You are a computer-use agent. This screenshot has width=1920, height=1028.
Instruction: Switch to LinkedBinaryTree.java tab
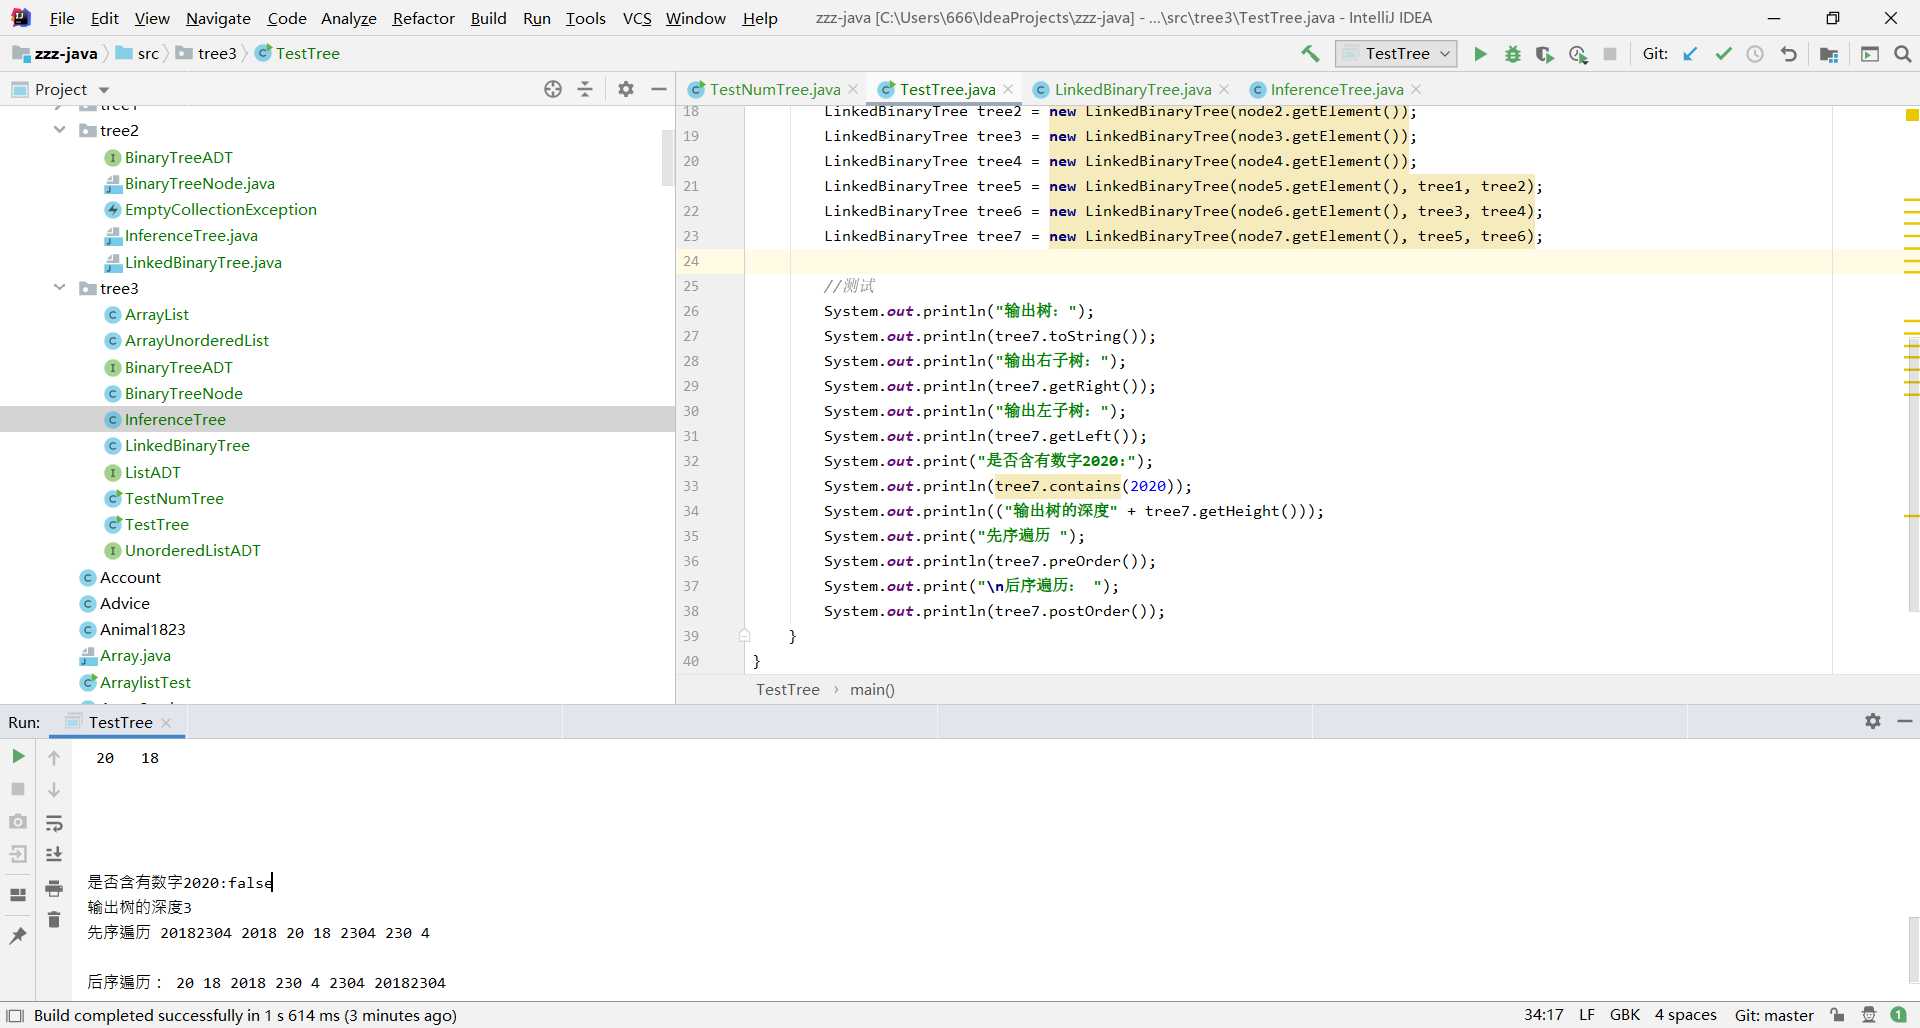pyautogui.click(x=1131, y=89)
